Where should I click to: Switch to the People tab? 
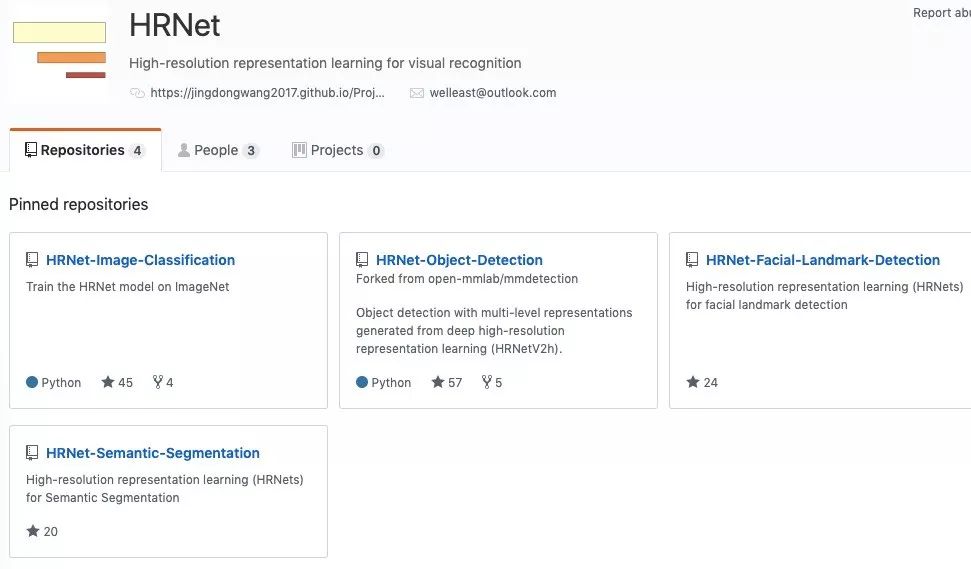[x=217, y=150]
